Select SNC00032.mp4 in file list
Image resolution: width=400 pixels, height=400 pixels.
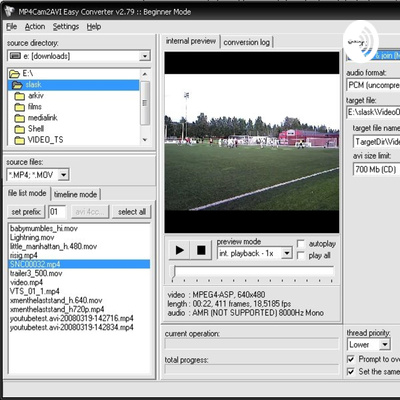click(79, 264)
